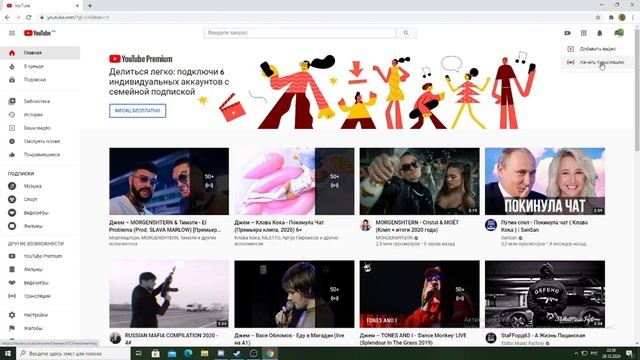Open Клава Кока Покинула чат mix thumbnail
The height and width of the screenshot is (360, 640).
[x=294, y=181]
